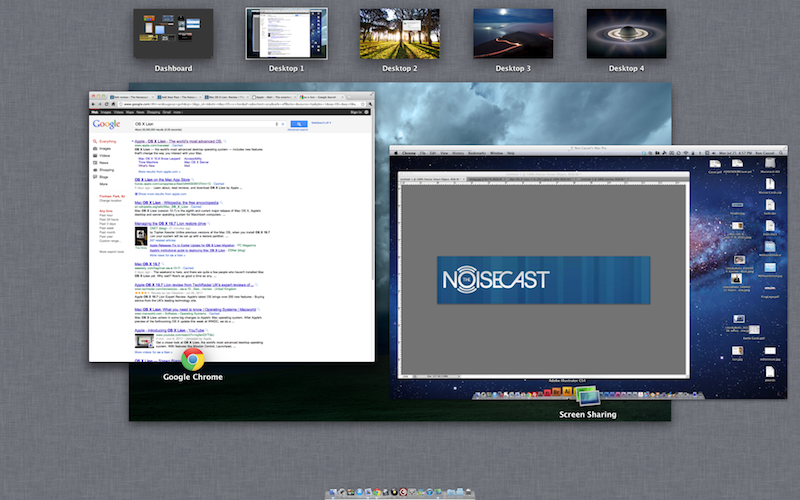Click Sign in on Google's black bar
The height and width of the screenshot is (500, 800).
click(x=356, y=112)
